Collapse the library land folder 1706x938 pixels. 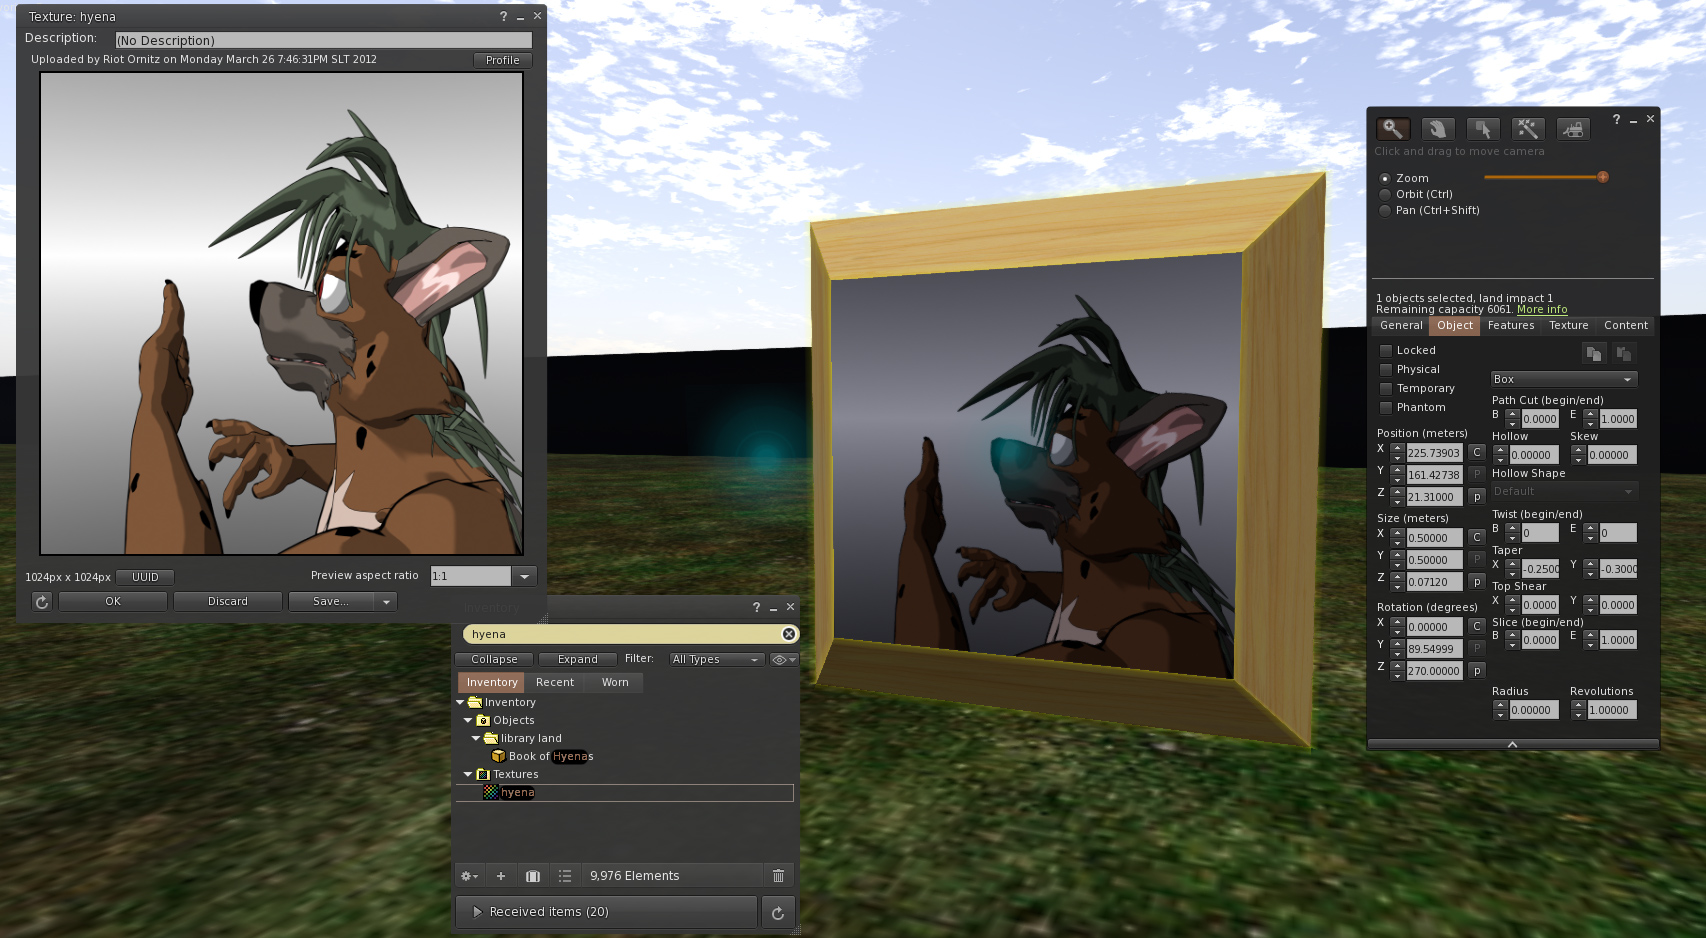476,738
